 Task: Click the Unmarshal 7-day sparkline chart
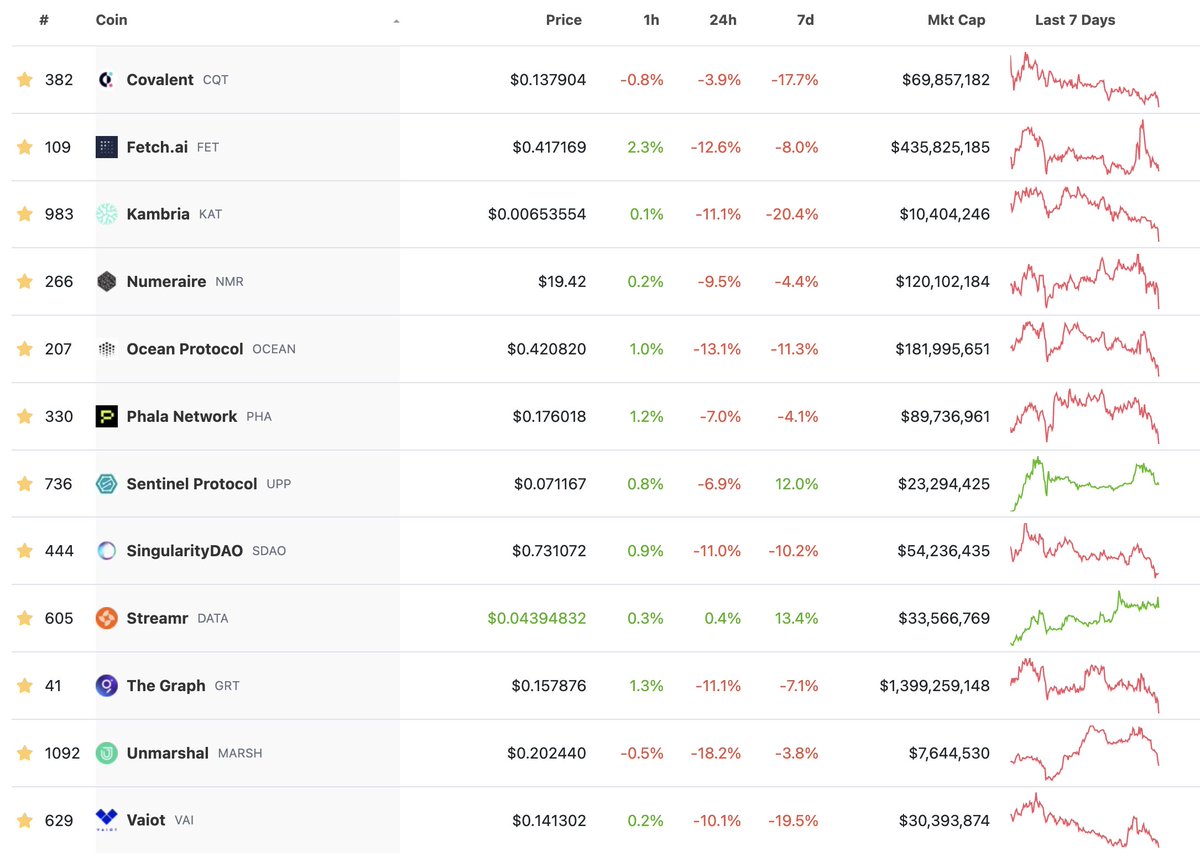tap(1085, 753)
